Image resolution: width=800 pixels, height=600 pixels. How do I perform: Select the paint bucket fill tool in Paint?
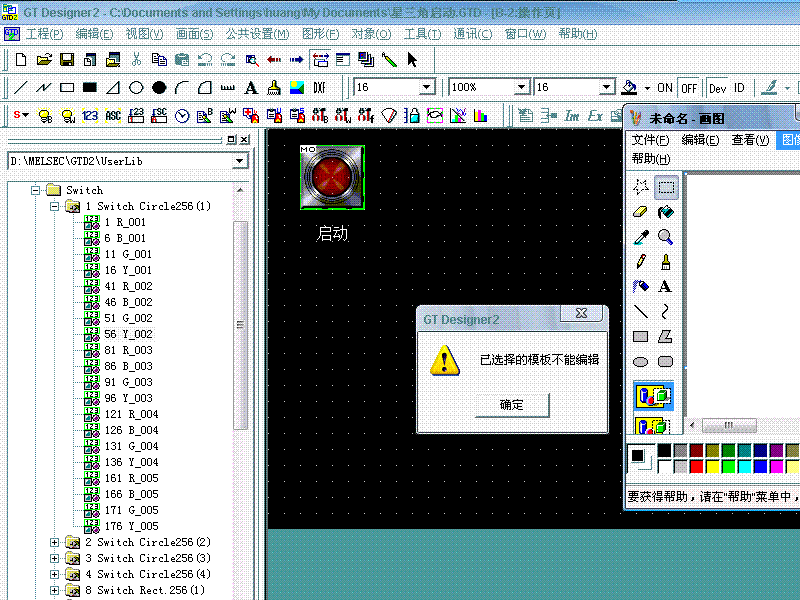pos(665,211)
